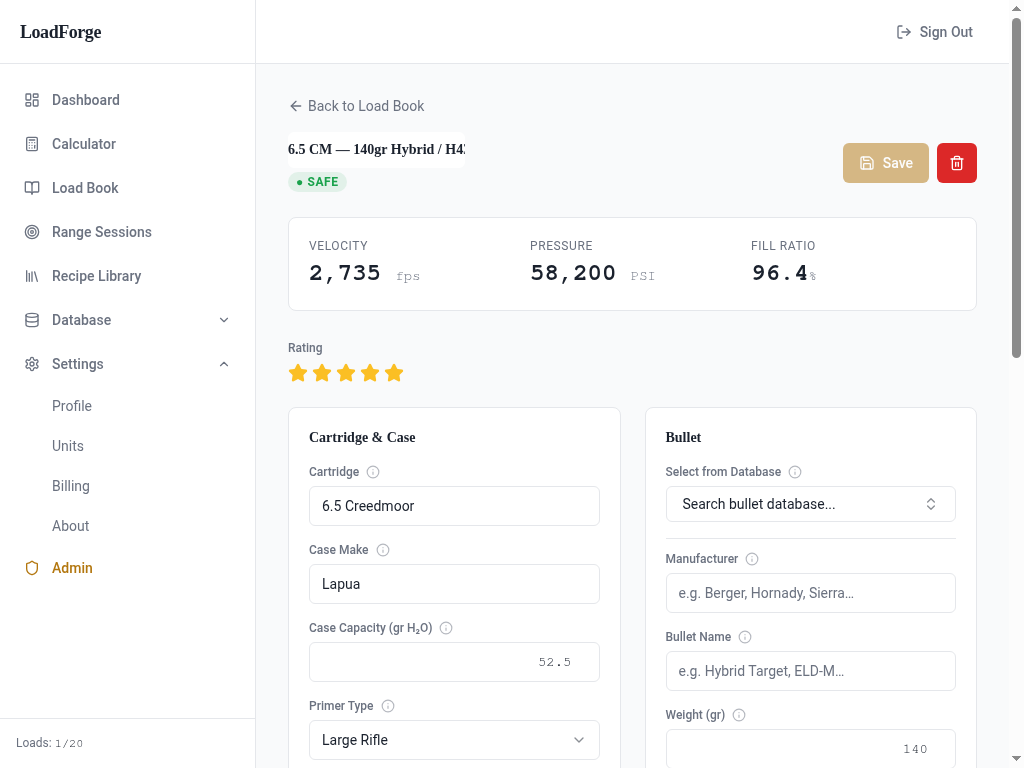Click the Load Book open-book icon

(x=32, y=188)
